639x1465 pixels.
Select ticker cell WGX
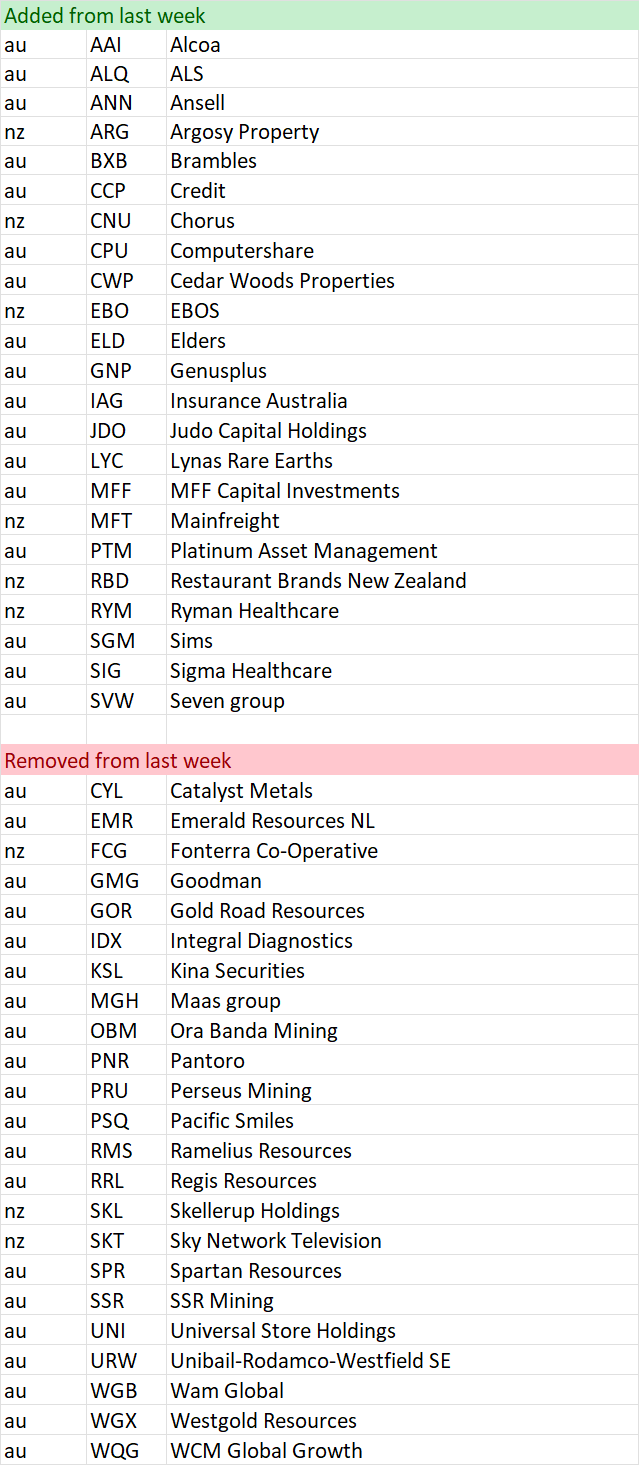pyautogui.click(x=126, y=1420)
